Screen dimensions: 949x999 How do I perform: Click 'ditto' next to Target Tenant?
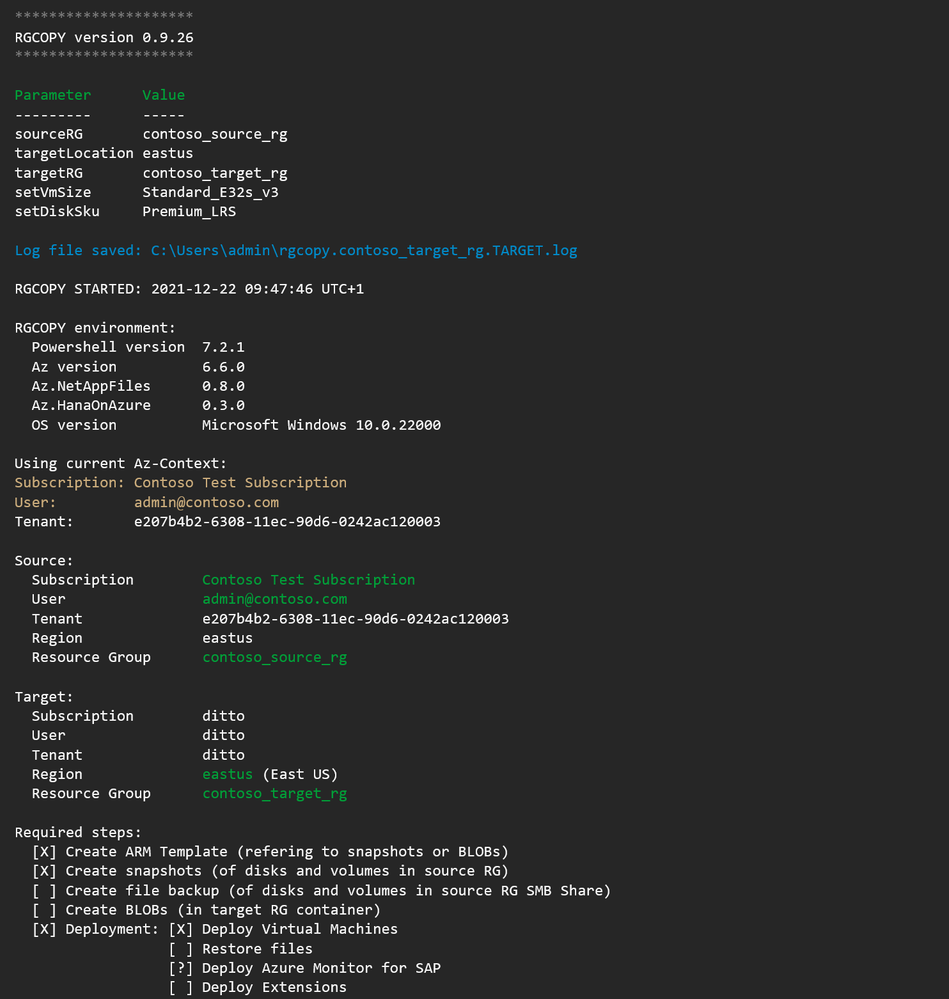[223, 755]
